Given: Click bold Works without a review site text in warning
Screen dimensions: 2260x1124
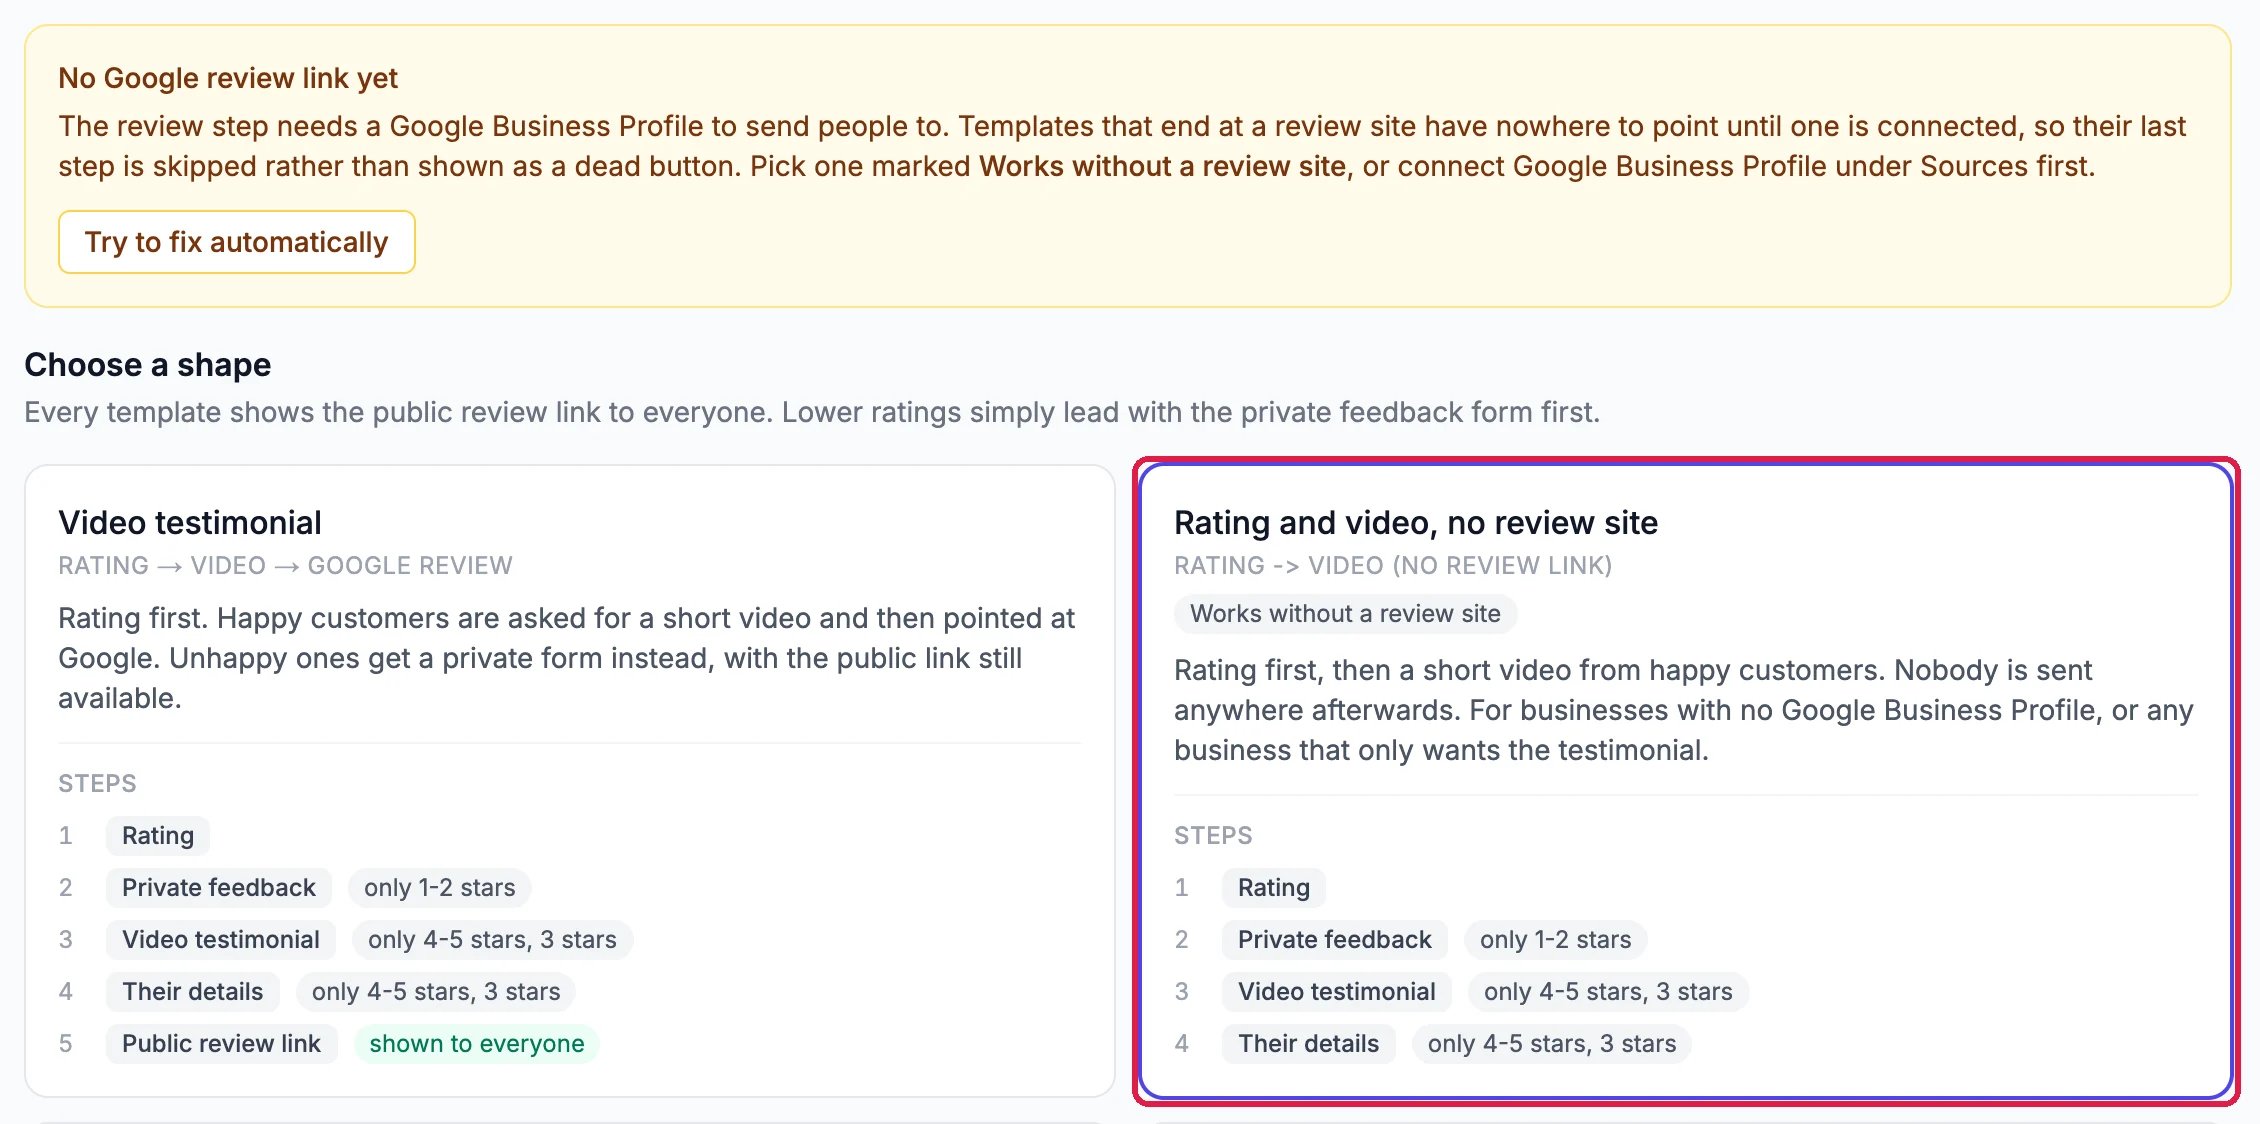Looking at the screenshot, I should [1162, 166].
